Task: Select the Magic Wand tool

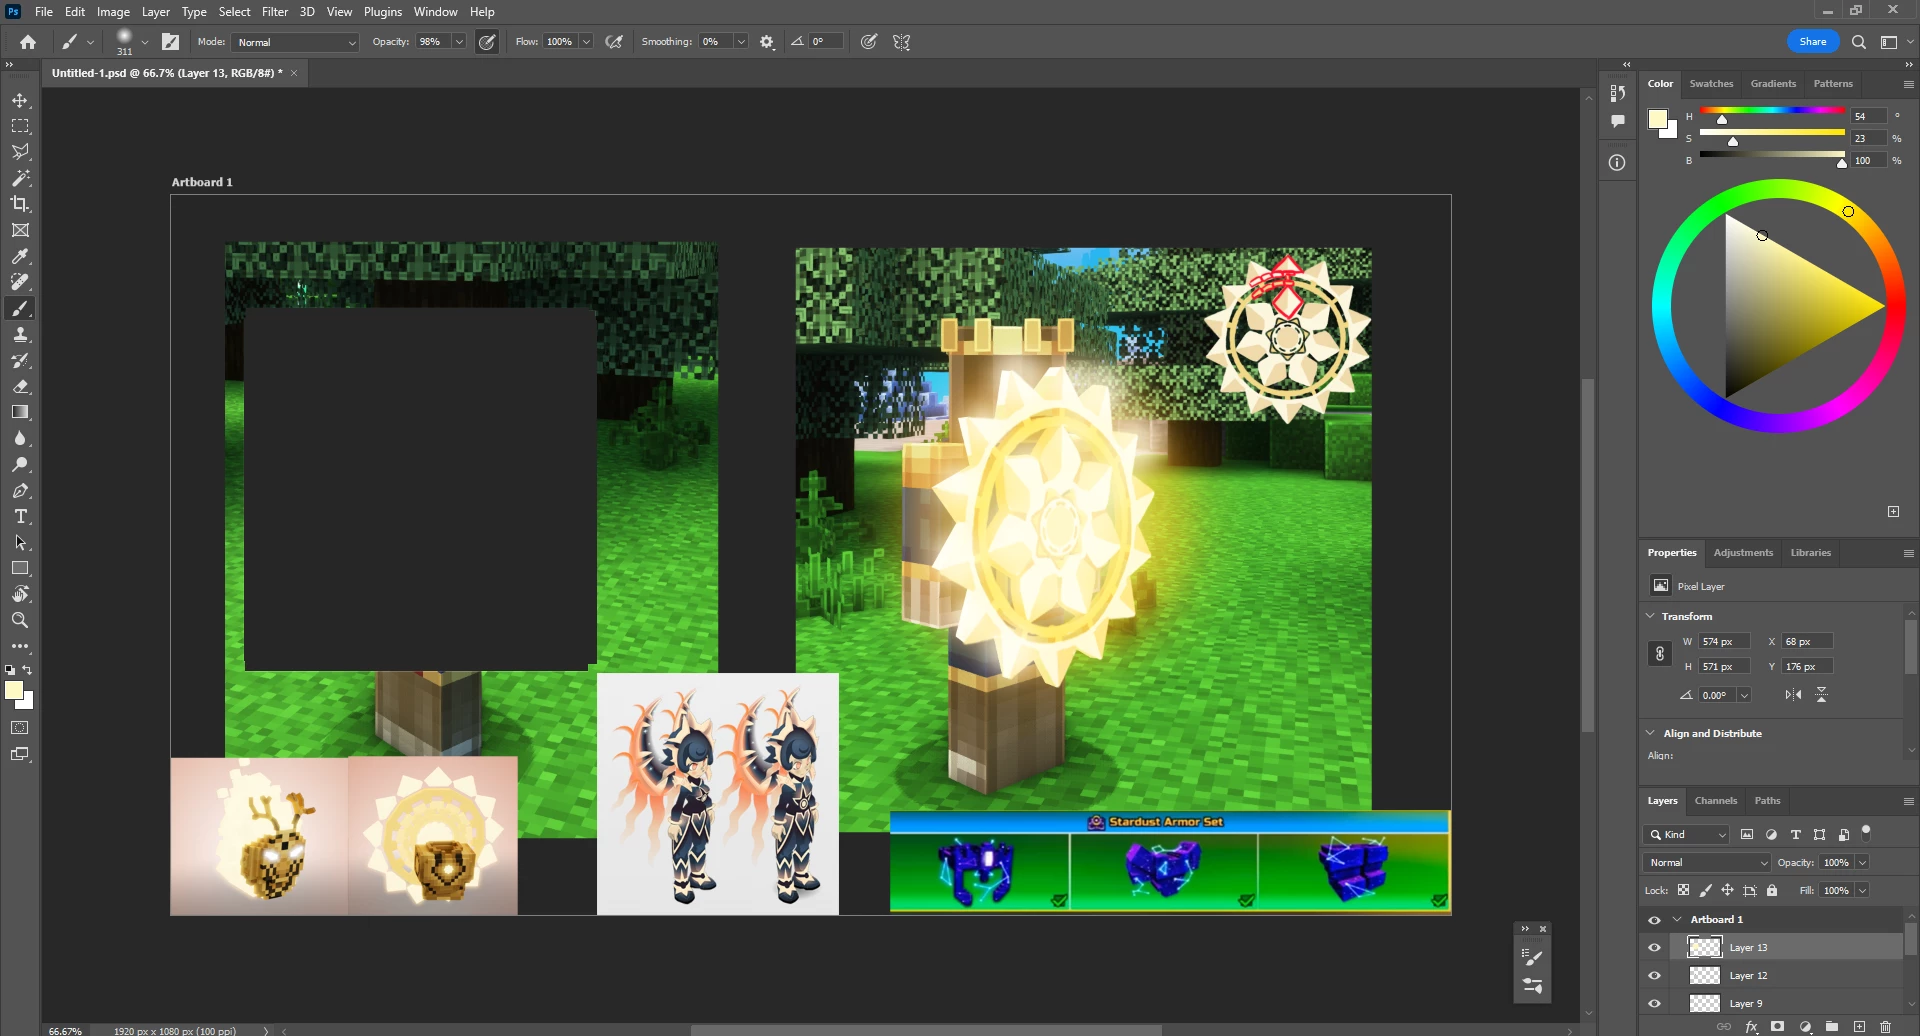Action: tap(20, 178)
